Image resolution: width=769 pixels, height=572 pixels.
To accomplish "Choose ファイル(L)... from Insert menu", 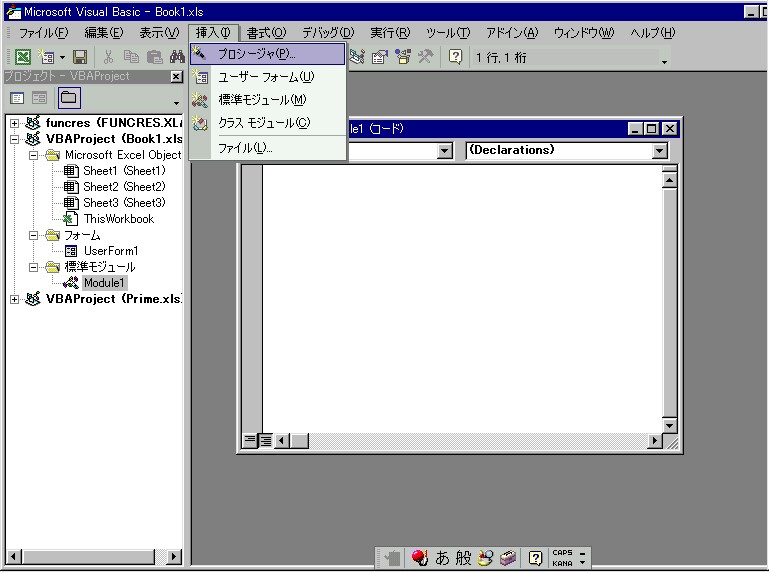I will click(x=268, y=148).
